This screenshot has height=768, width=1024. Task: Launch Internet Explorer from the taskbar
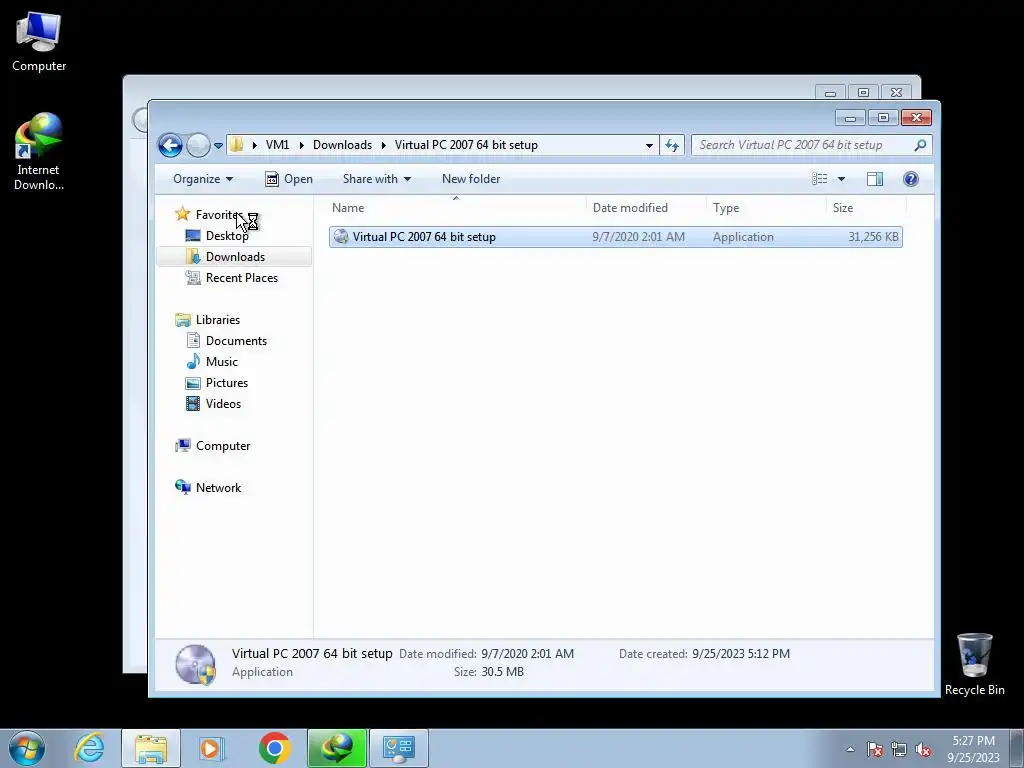click(x=89, y=748)
